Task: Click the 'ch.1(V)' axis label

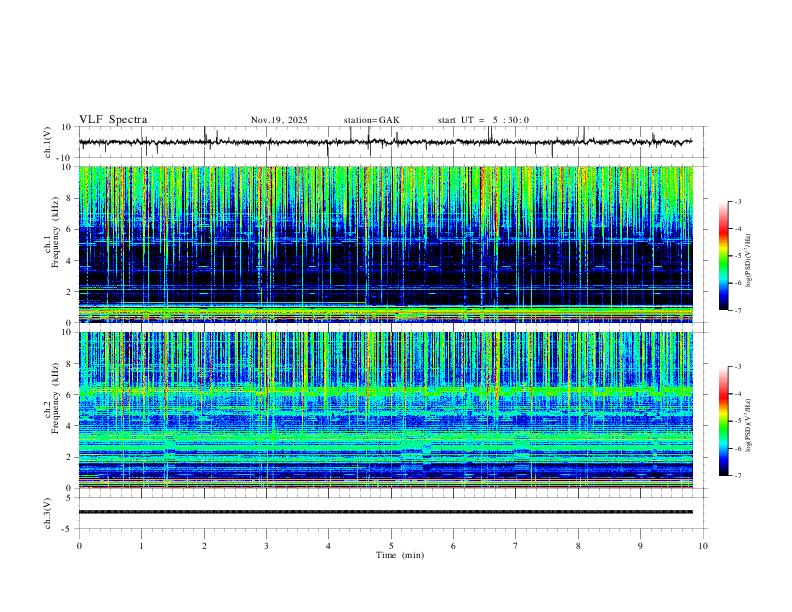Action: (48, 142)
